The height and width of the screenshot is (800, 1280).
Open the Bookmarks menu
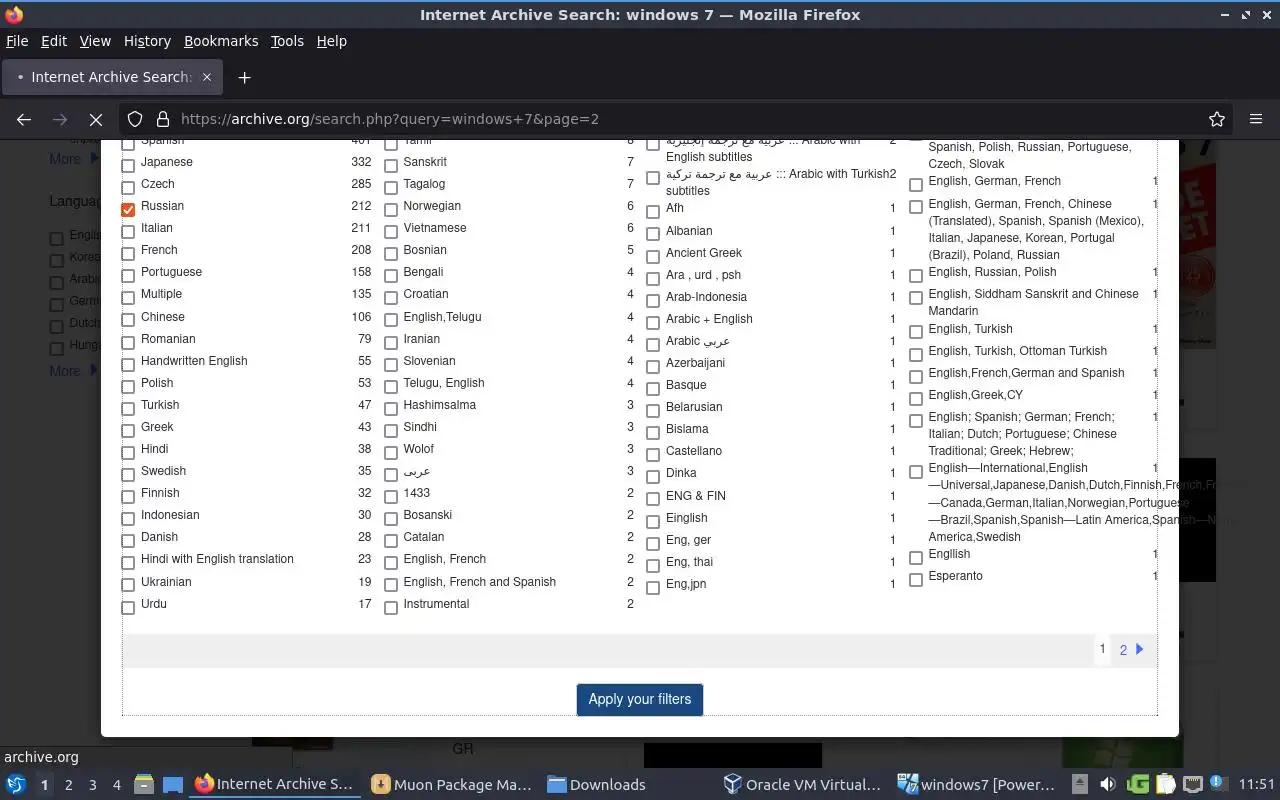pyautogui.click(x=221, y=41)
